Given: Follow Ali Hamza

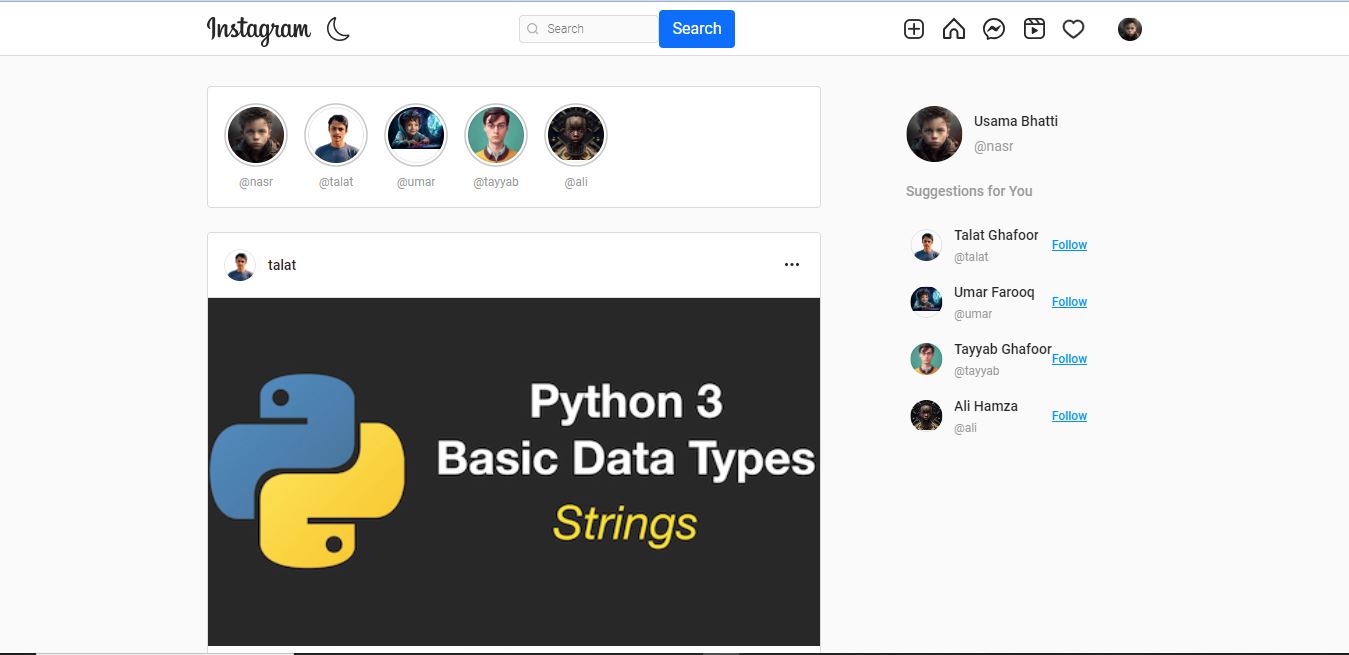Looking at the screenshot, I should 1069,416.
